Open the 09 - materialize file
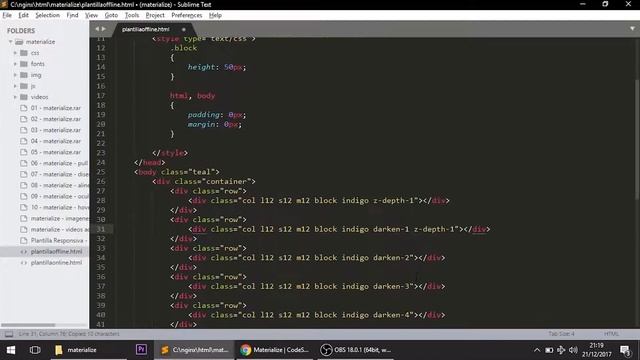The width and height of the screenshot is (640, 360). [x=59, y=196]
